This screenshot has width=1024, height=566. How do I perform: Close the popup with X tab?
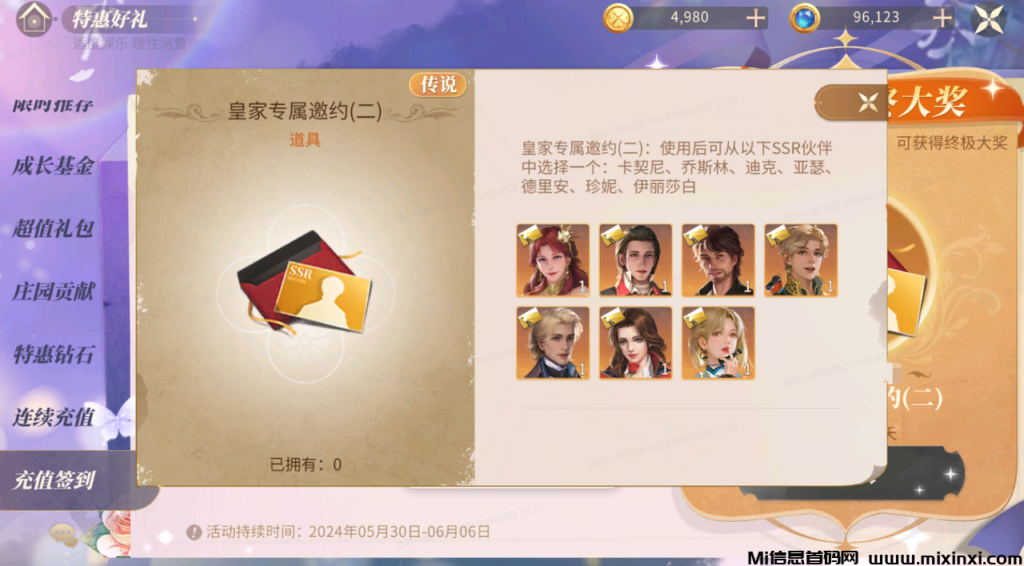[x=868, y=102]
